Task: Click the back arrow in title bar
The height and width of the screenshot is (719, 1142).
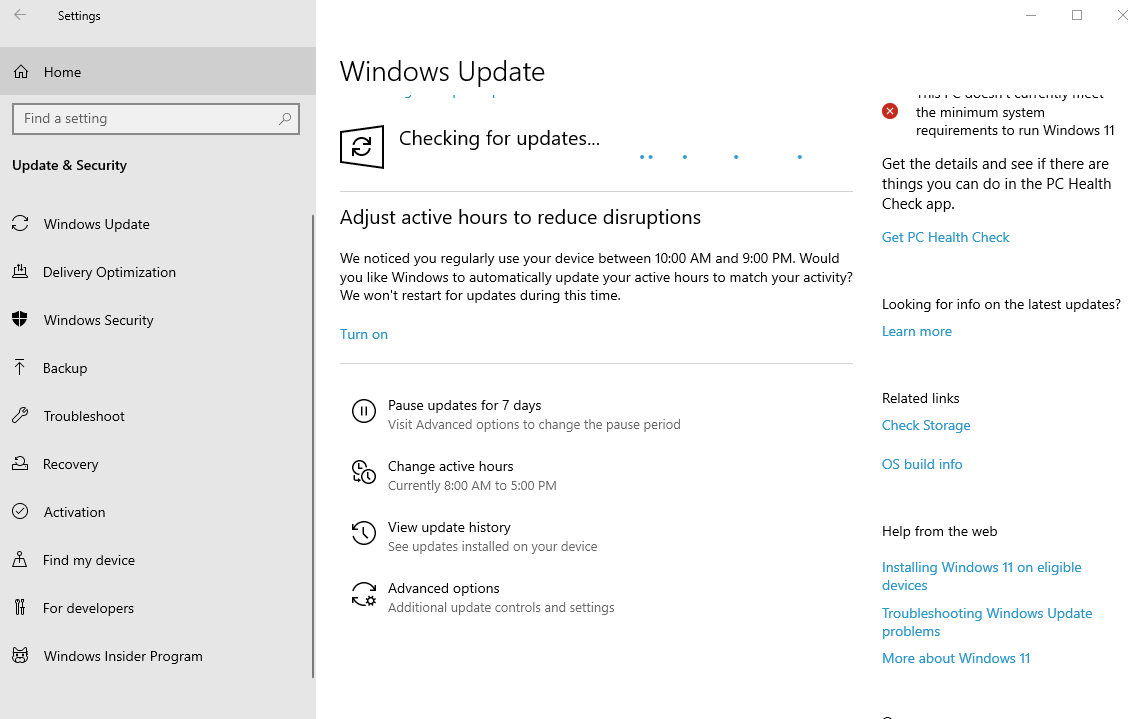Action: point(20,15)
